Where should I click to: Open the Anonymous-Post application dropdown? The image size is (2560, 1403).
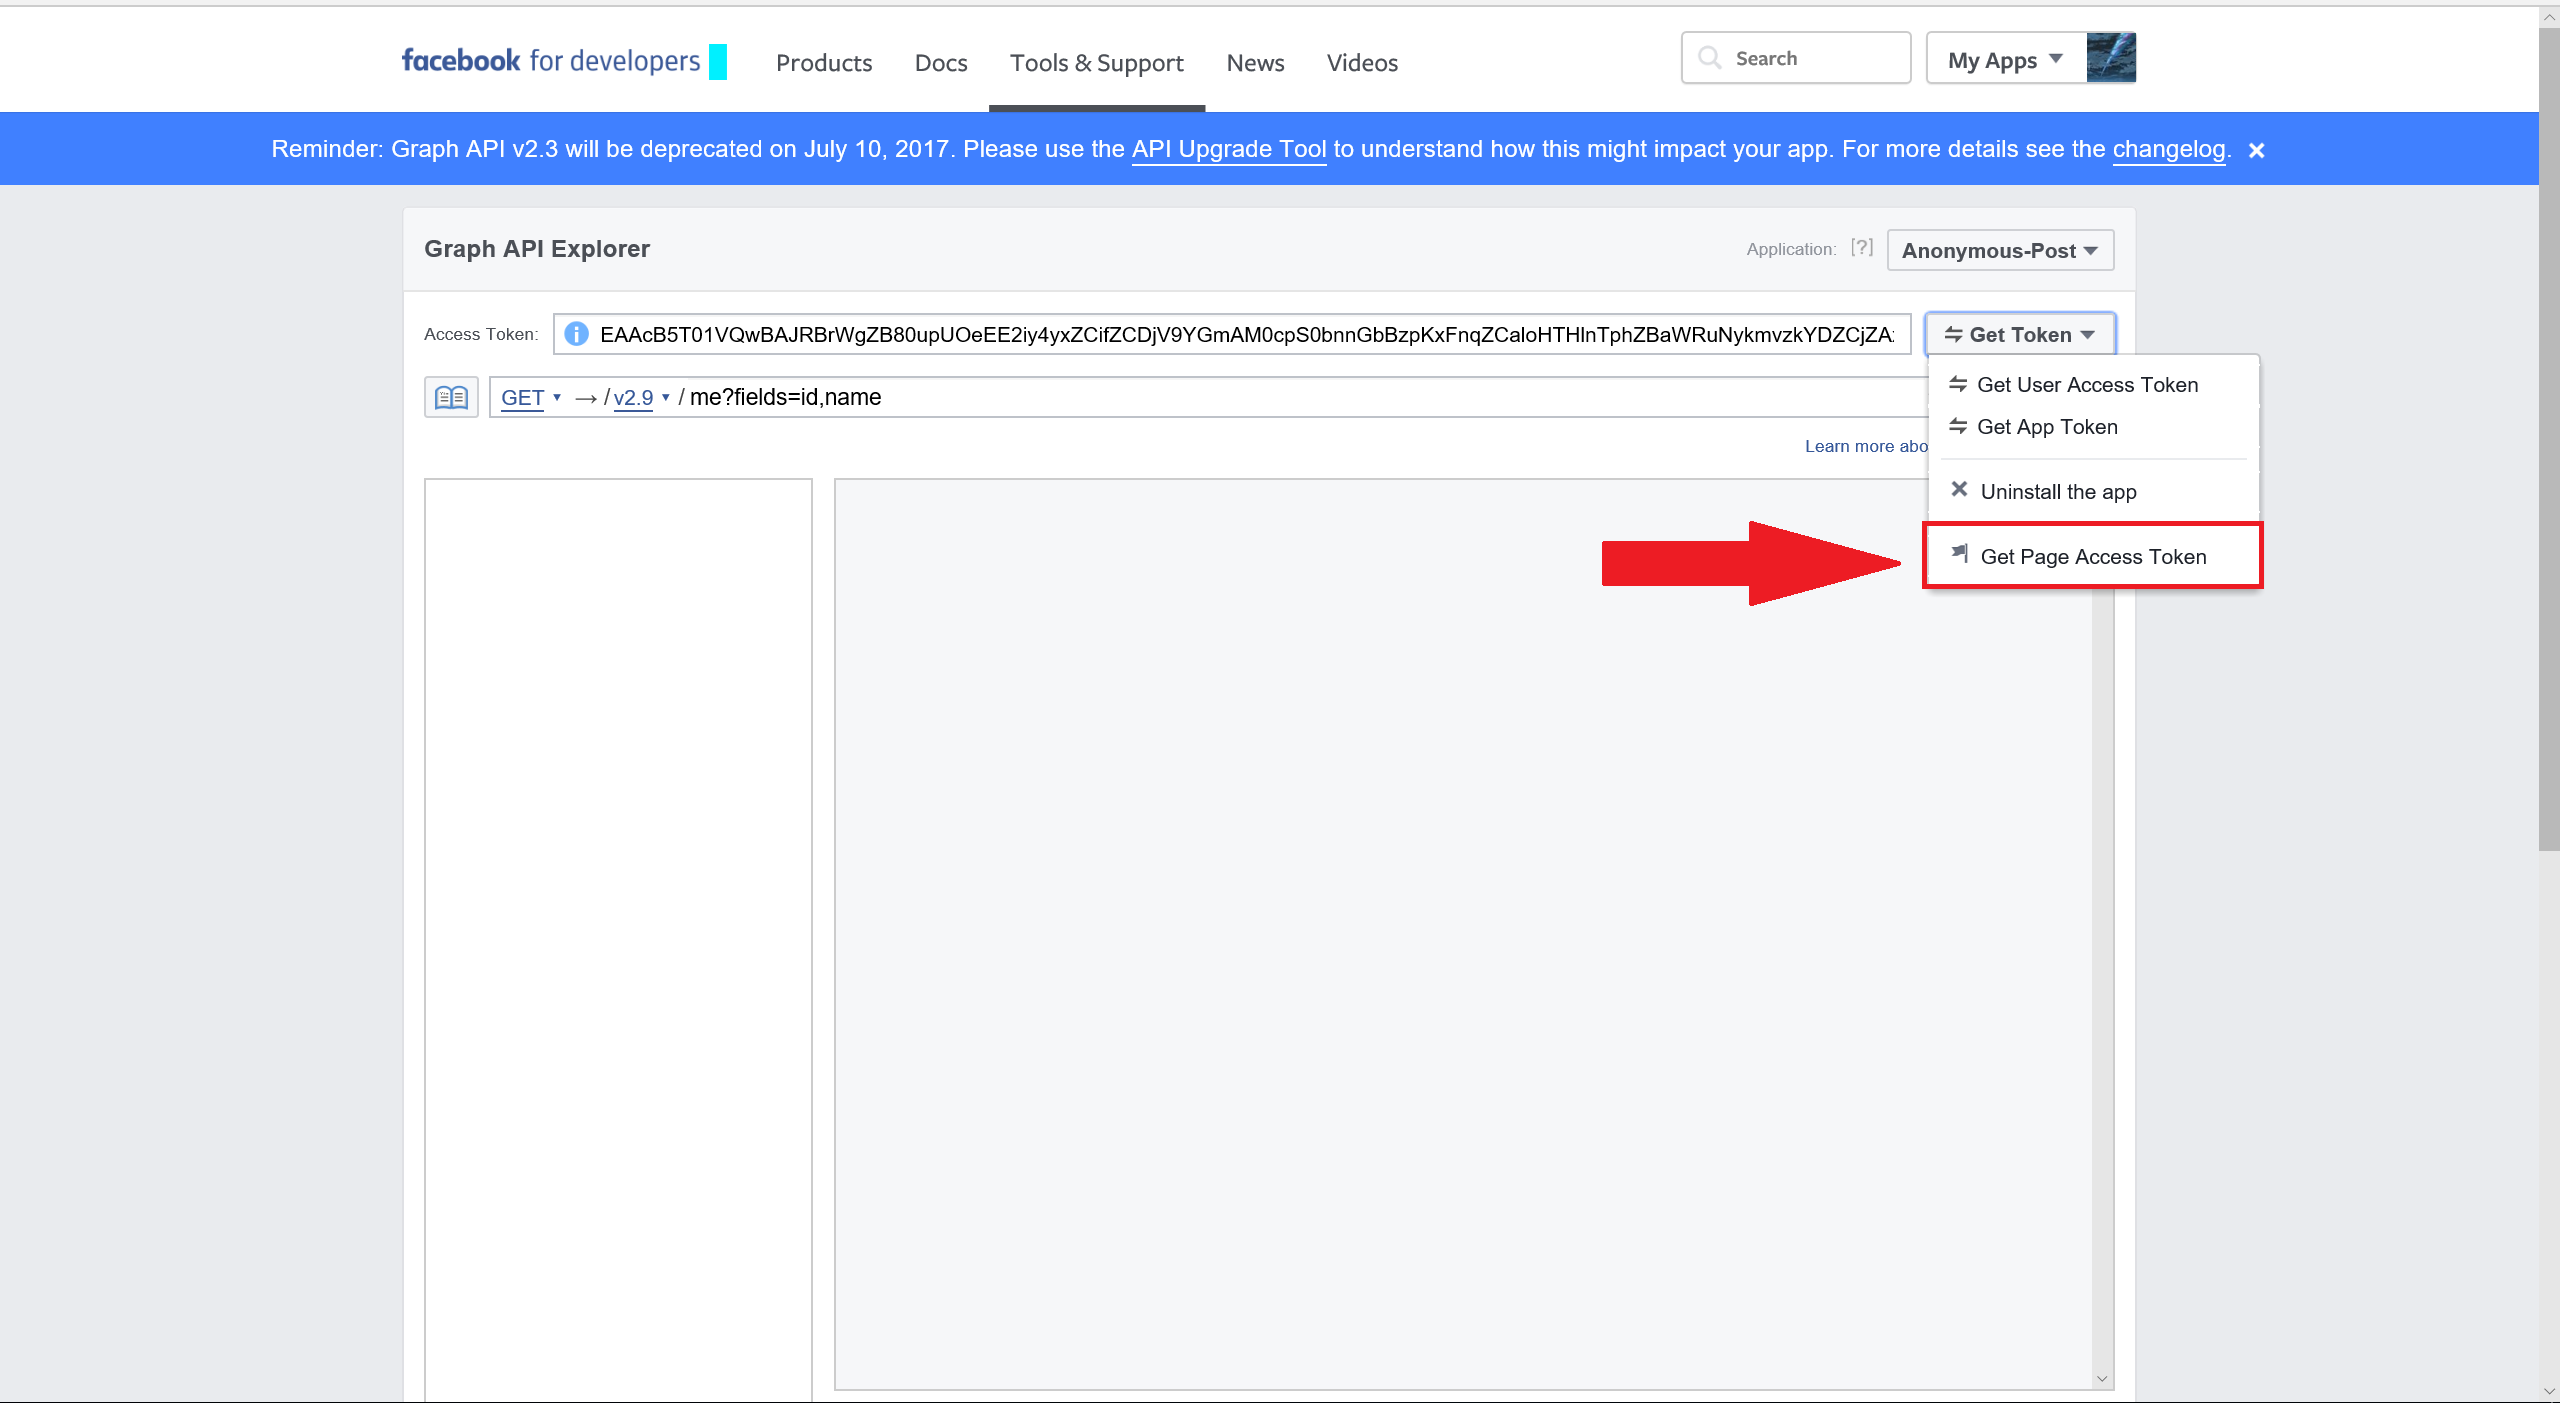coord(2000,250)
